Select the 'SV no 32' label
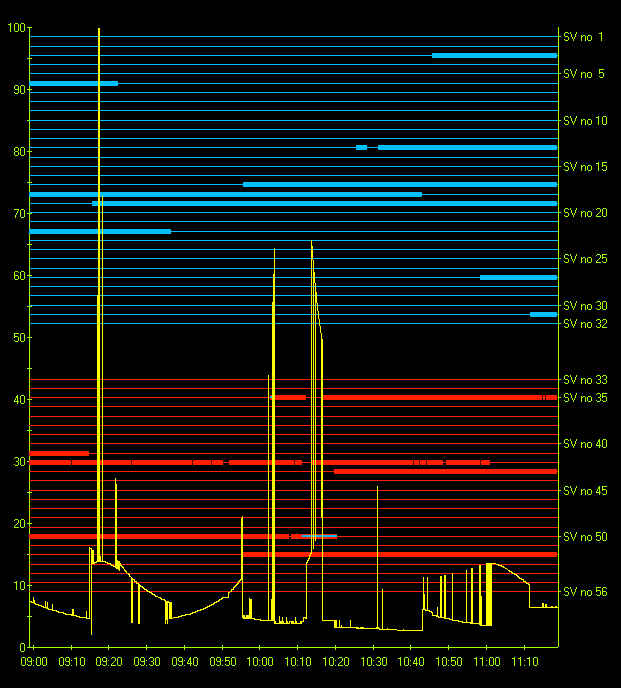Viewport: 621px width, 688px height. pos(585,324)
